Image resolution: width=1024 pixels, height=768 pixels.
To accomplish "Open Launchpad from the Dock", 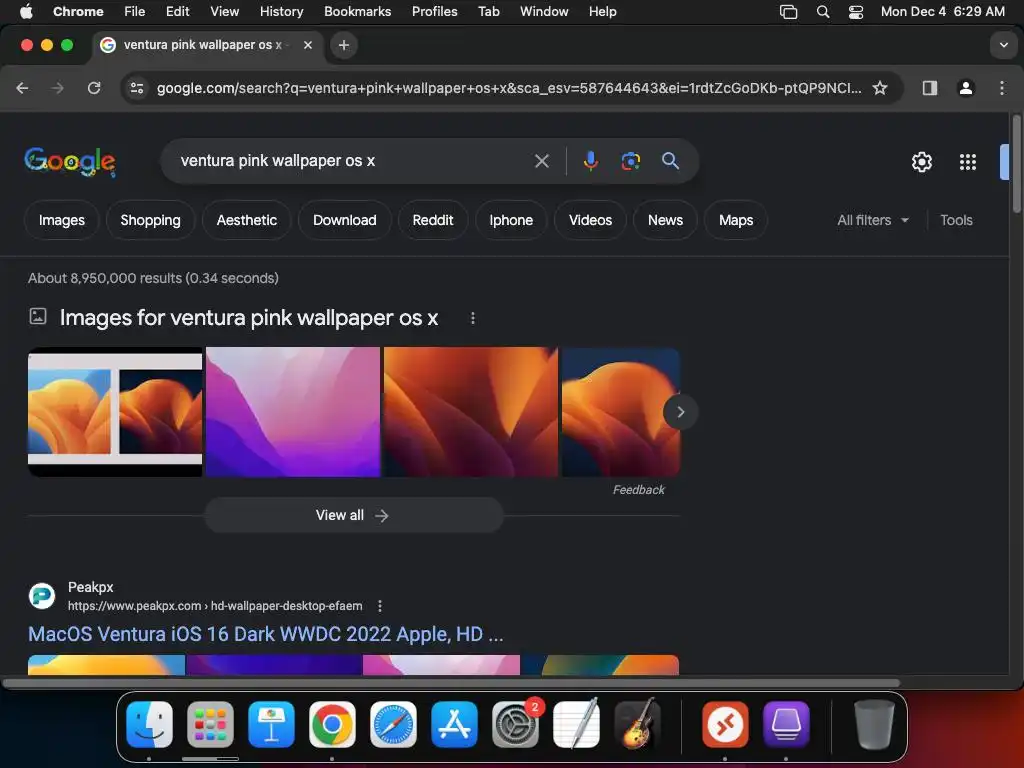I will [210, 725].
